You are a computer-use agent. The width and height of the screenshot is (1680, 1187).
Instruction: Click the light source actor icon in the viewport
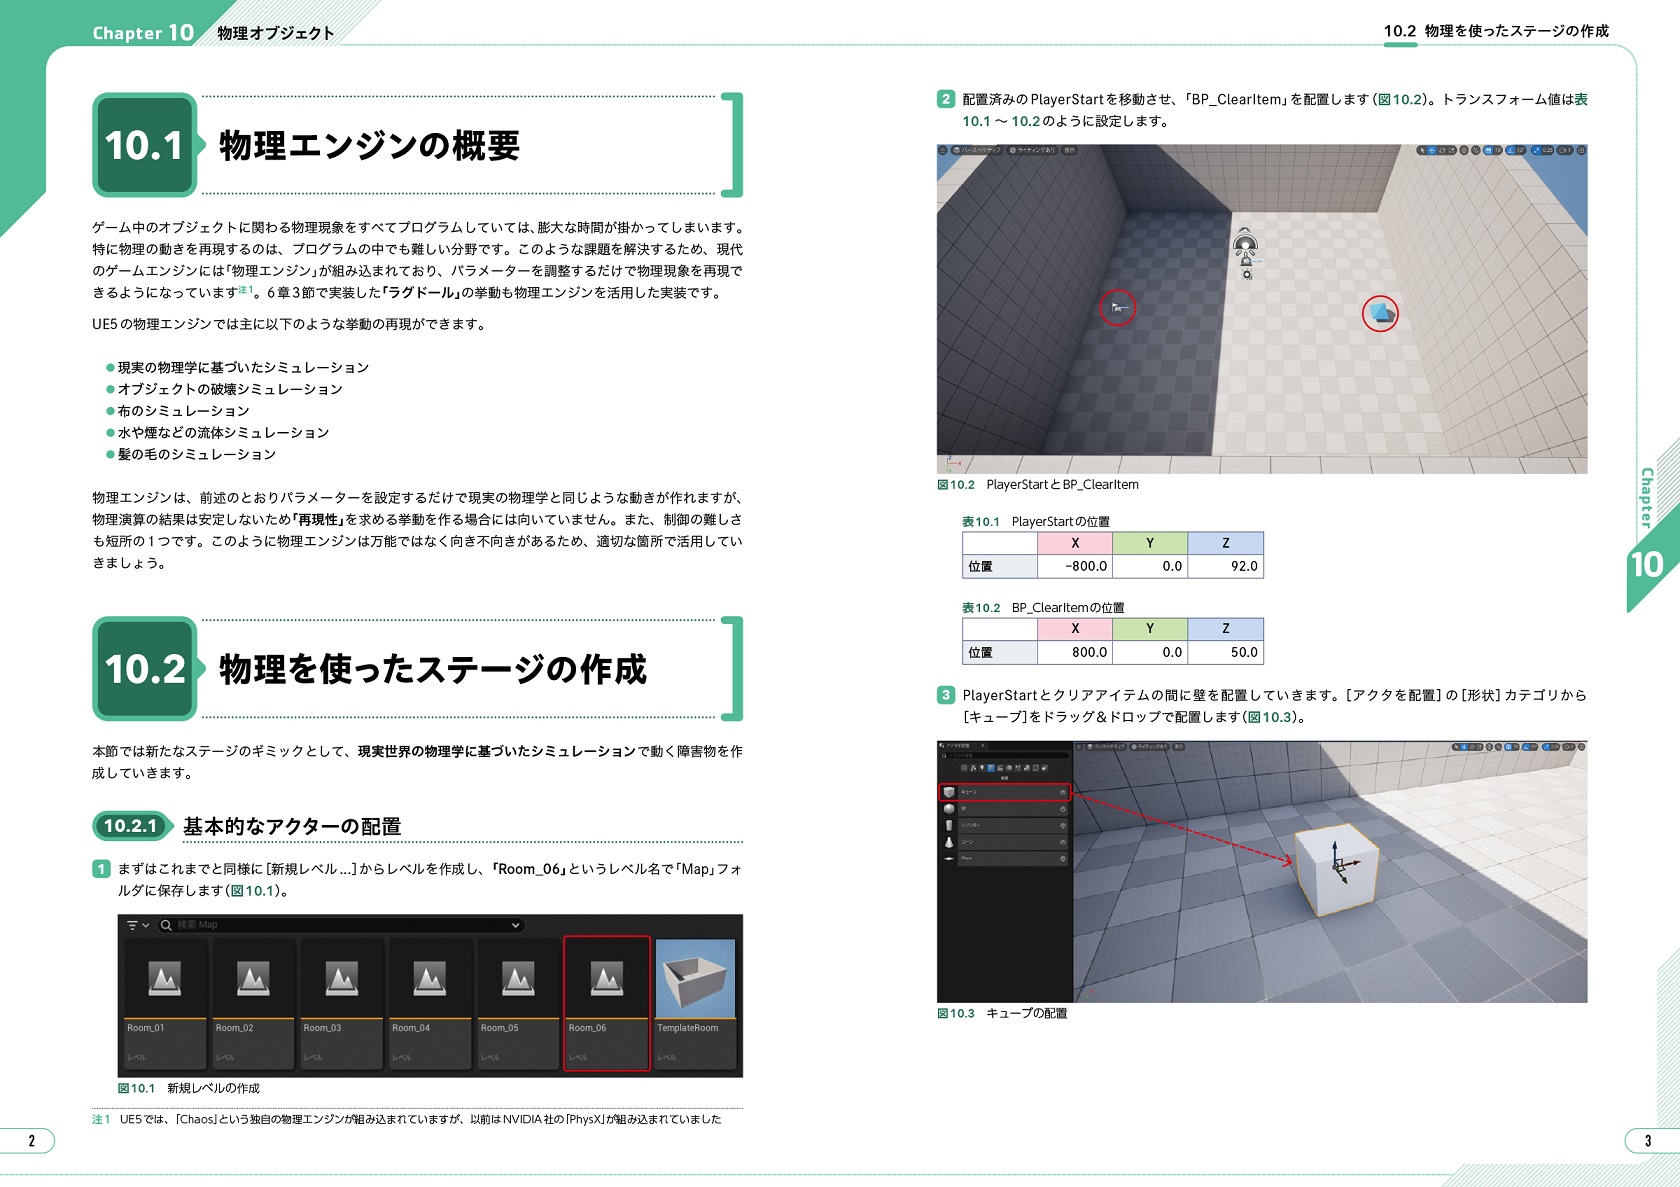(x=1244, y=244)
